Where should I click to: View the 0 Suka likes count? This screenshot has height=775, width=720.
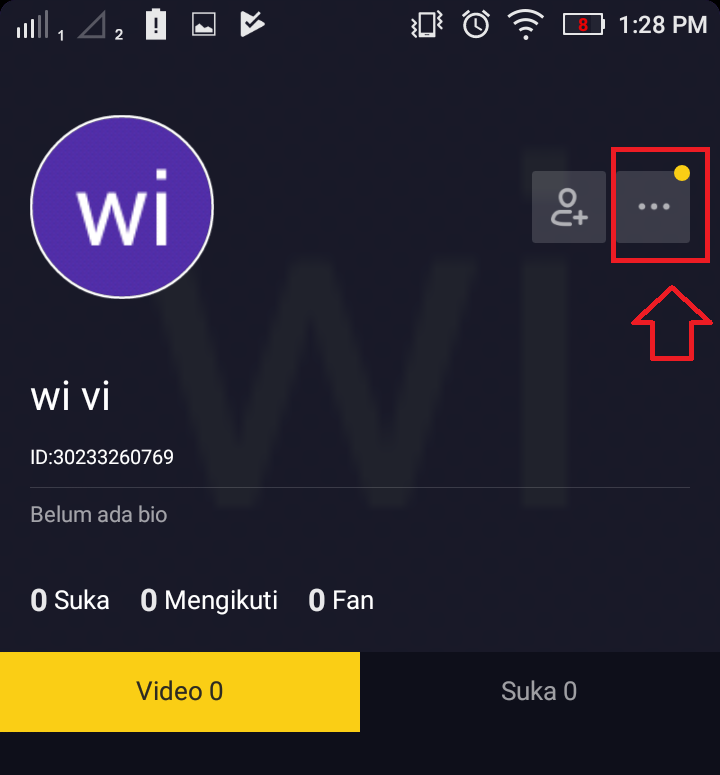click(x=70, y=601)
